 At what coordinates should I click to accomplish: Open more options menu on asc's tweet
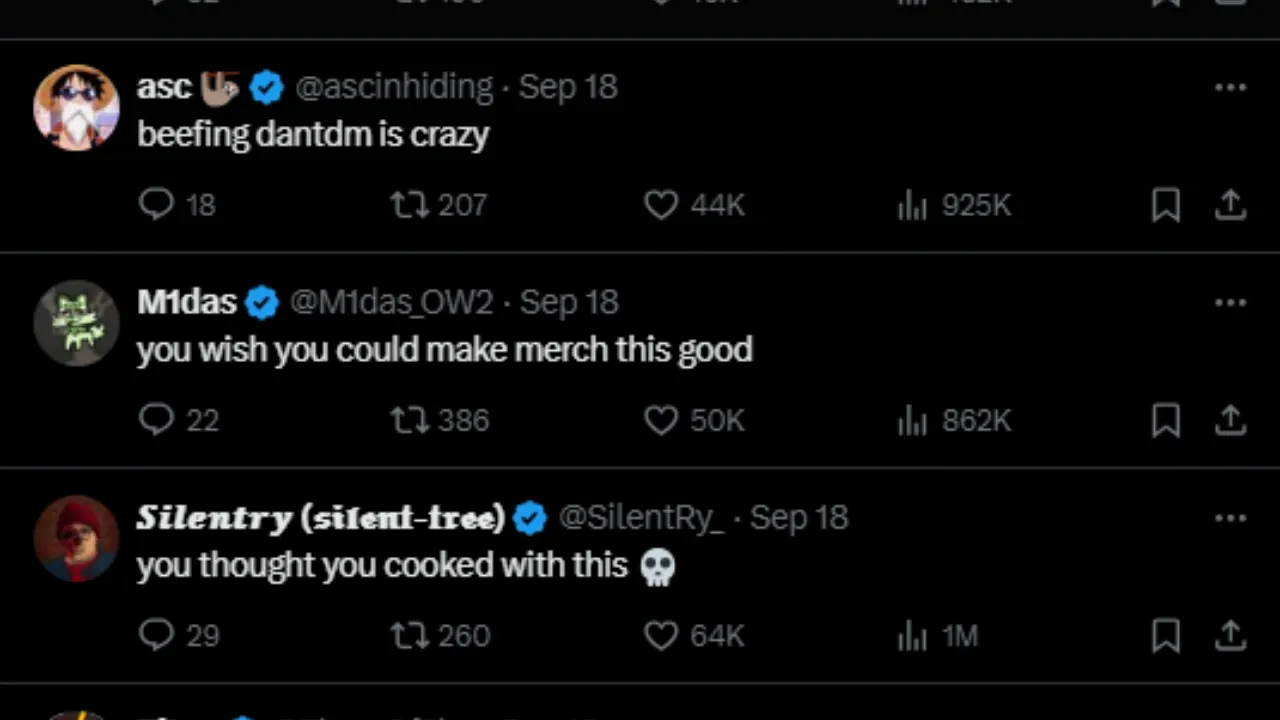[x=1230, y=87]
